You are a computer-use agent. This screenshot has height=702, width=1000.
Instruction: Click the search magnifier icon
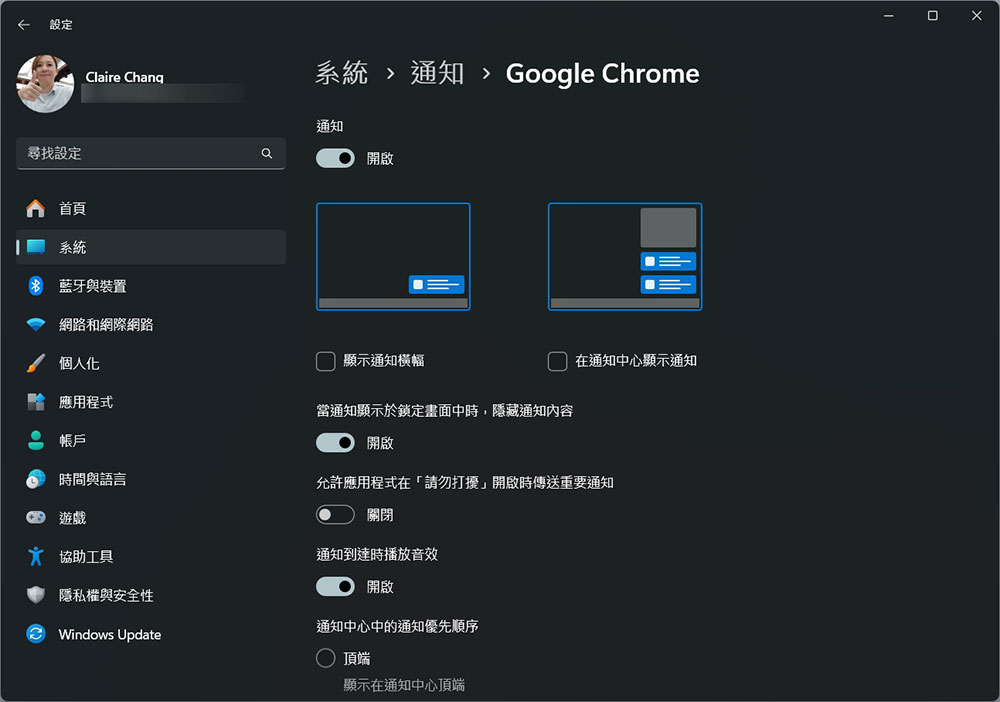pyautogui.click(x=267, y=153)
